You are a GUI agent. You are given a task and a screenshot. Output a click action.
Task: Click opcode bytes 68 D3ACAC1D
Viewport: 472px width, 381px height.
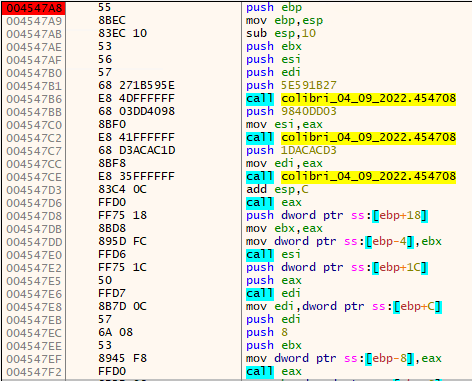click(x=137, y=150)
